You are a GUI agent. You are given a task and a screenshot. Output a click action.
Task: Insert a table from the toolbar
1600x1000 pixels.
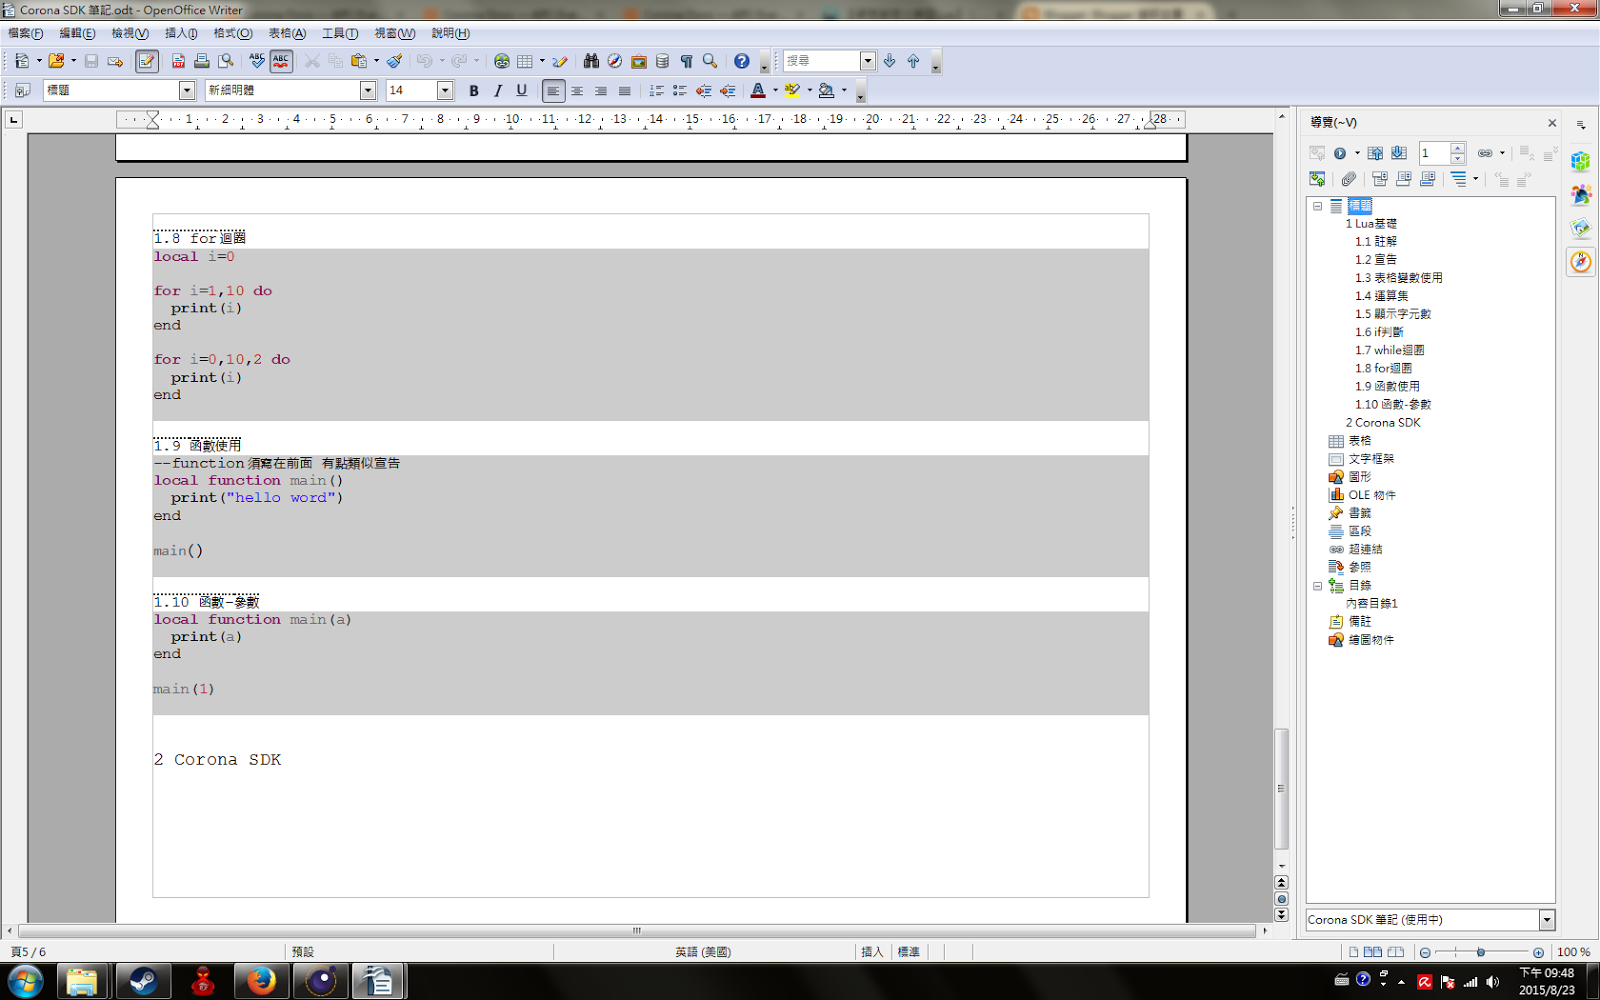coord(525,61)
